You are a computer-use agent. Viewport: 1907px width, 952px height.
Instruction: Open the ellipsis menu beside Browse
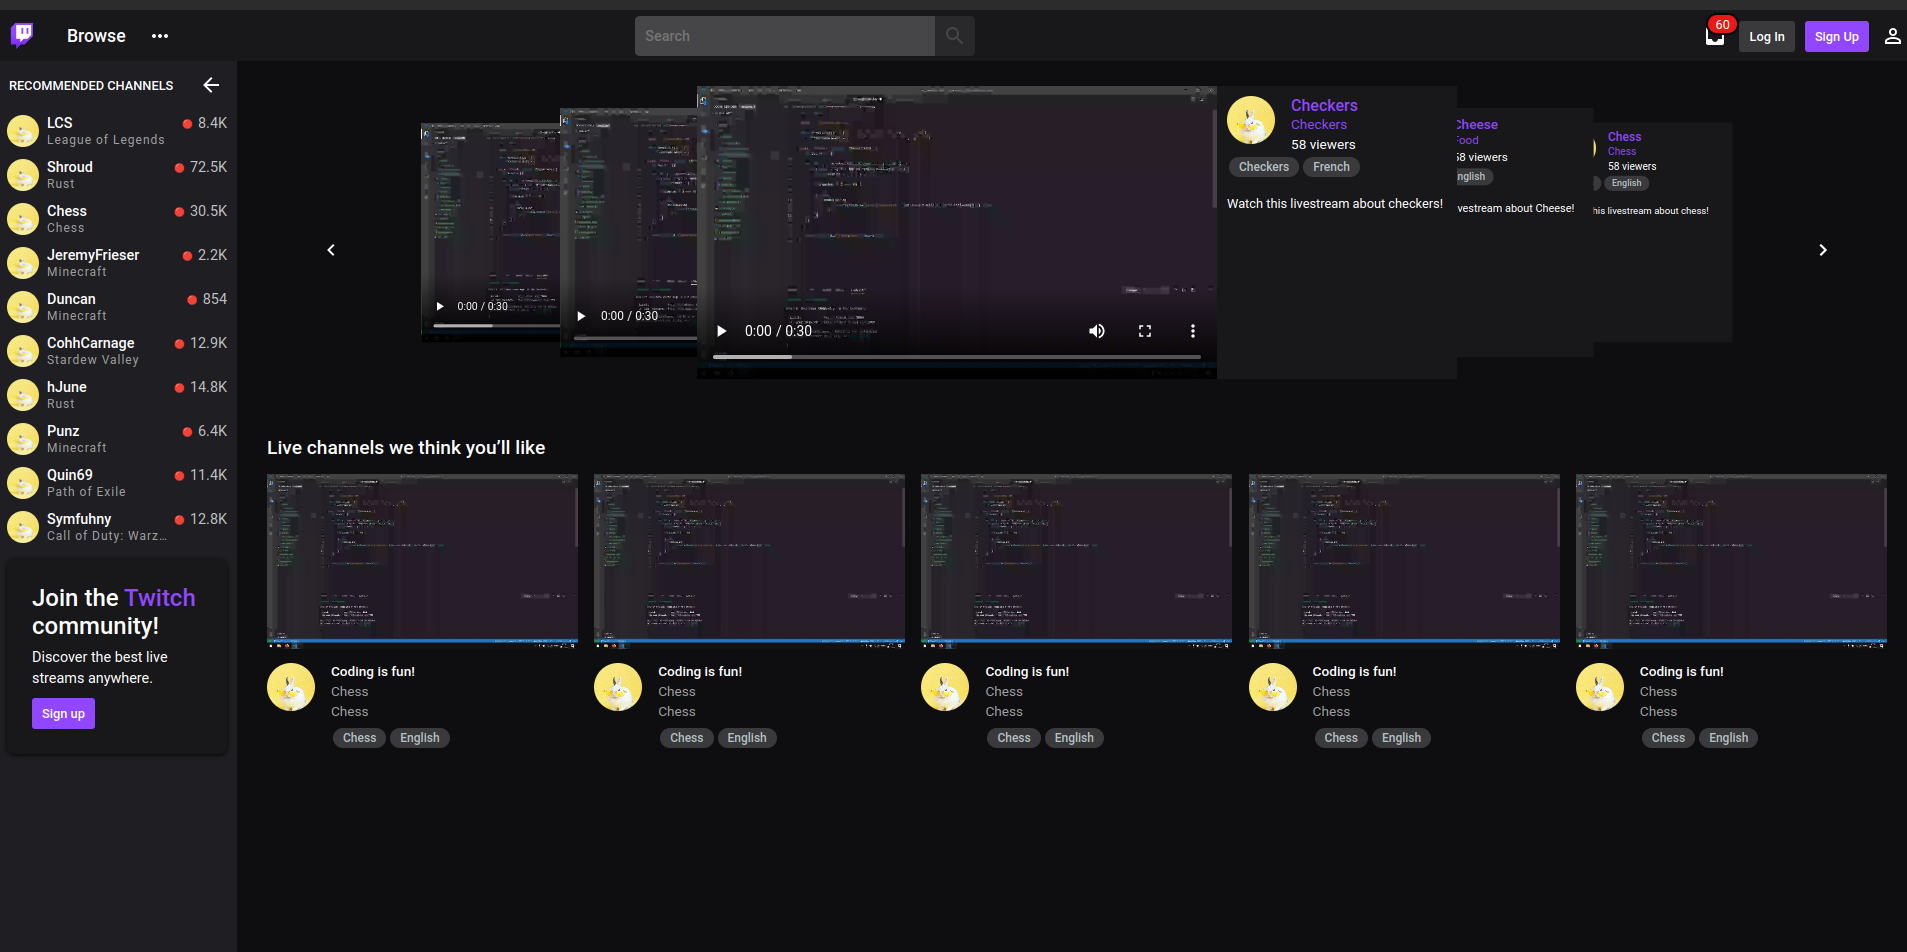click(160, 36)
